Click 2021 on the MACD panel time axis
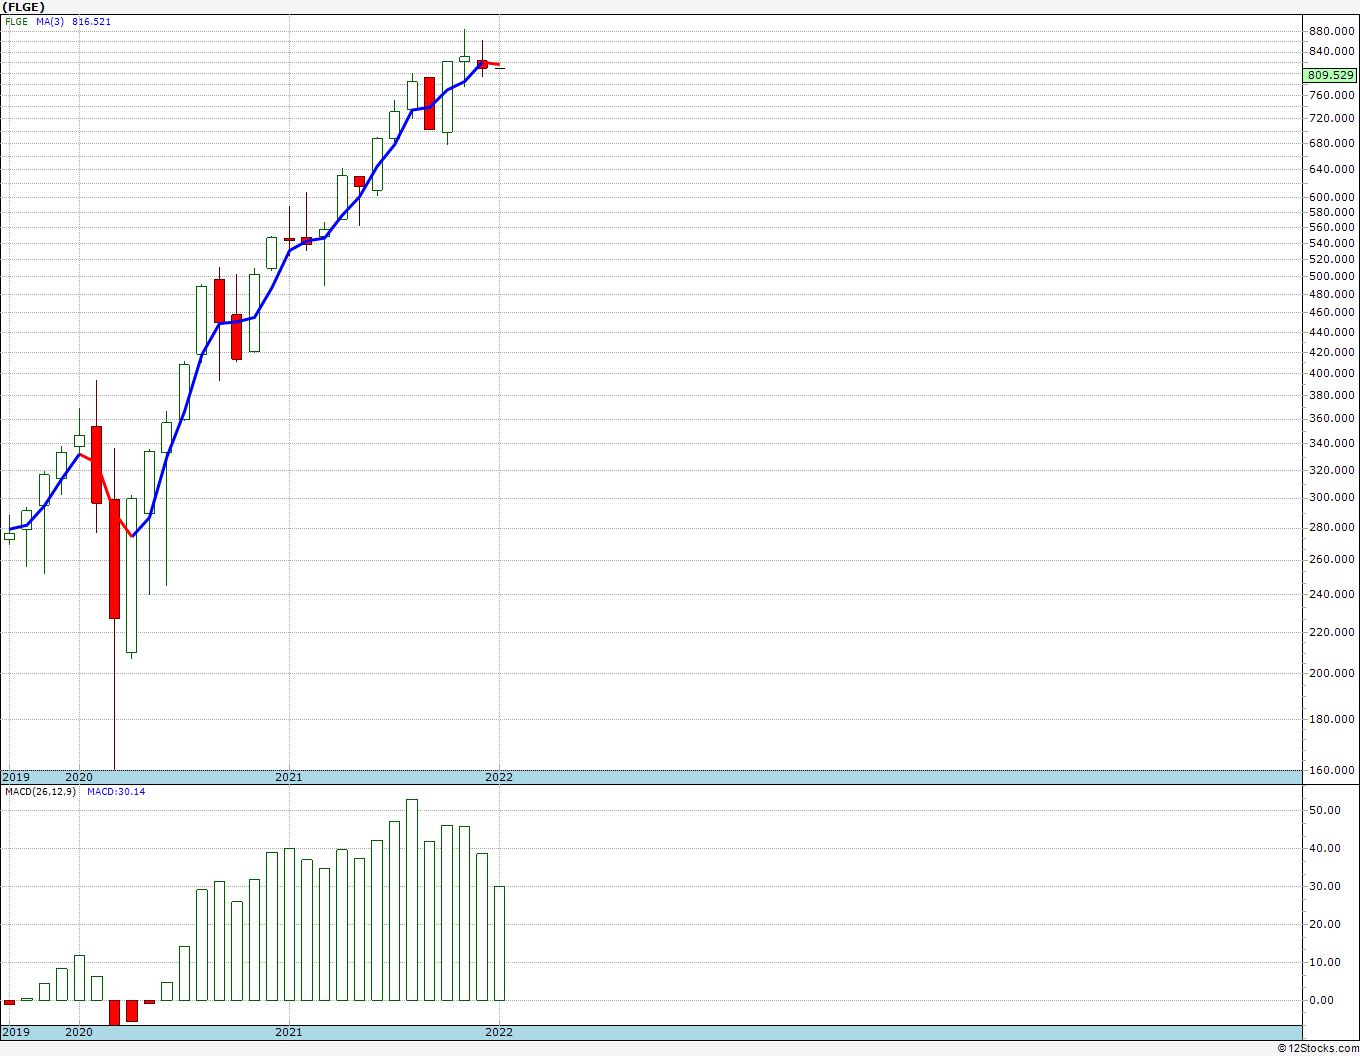The height and width of the screenshot is (1056, 1360). [x=289, y=1032]
